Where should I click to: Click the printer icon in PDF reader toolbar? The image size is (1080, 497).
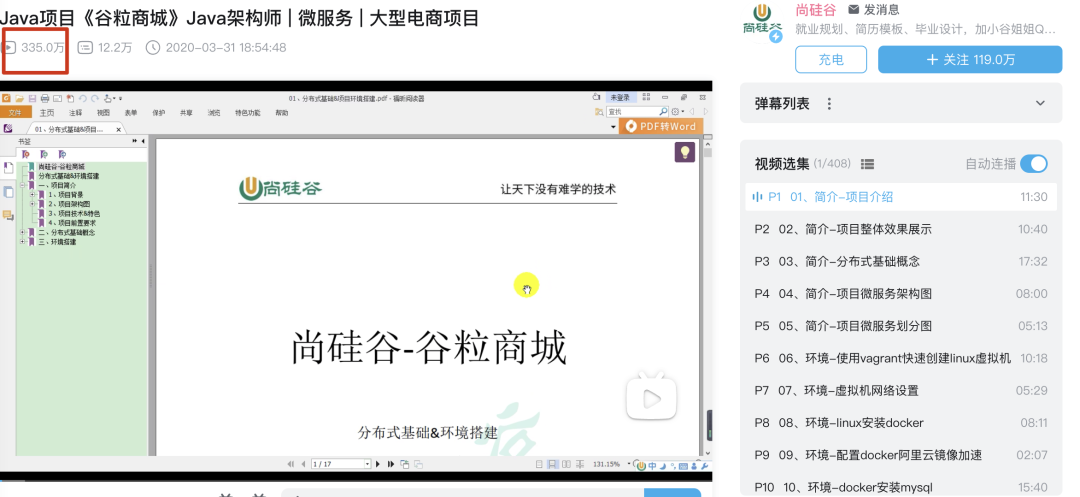click(45, 98)
